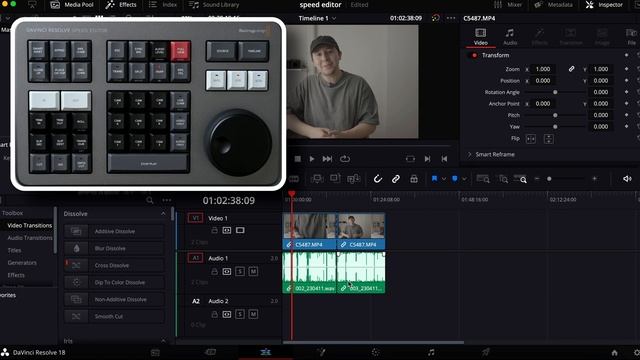Open the Timeline 1 name dropdown
Image resolution: width=640 pixels, height=360 pixels.
317,18
